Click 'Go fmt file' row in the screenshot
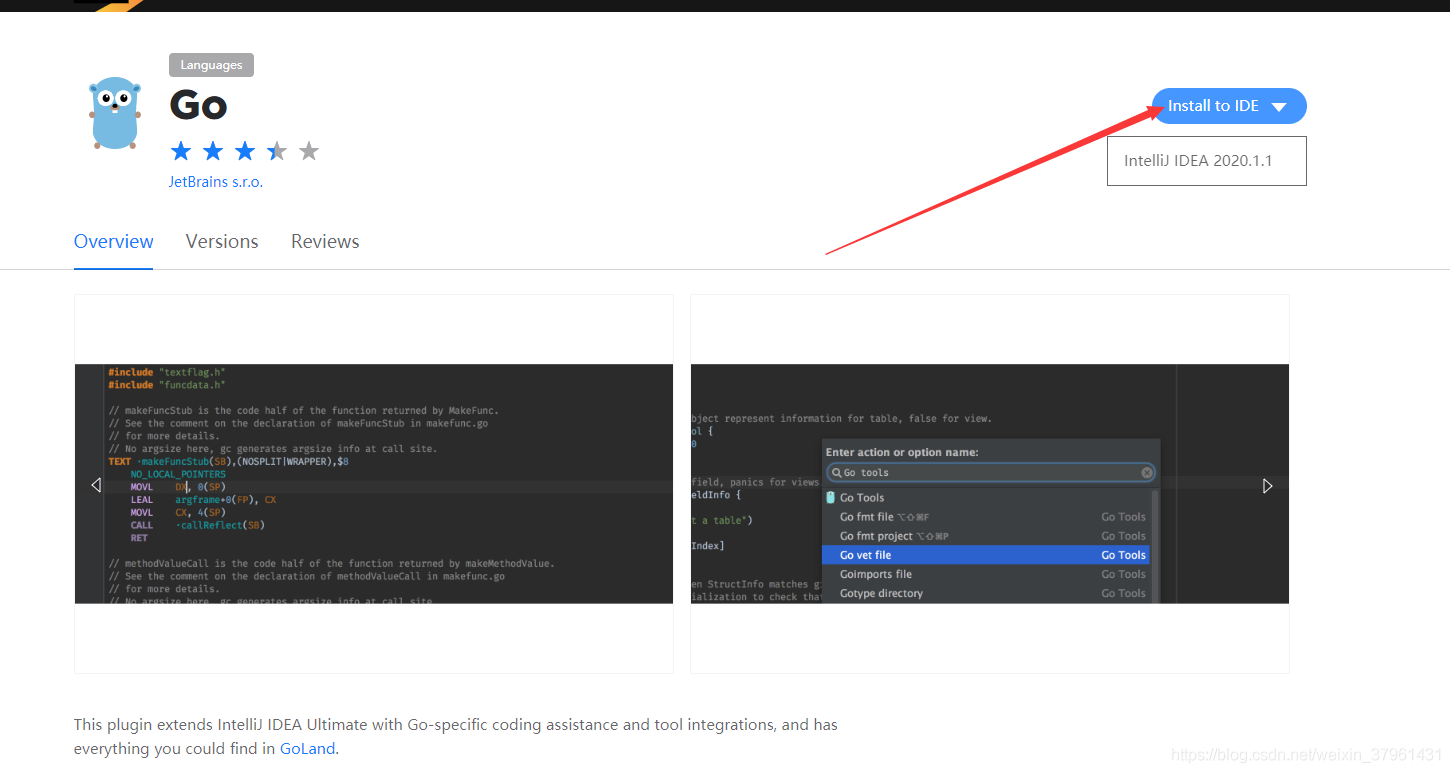The height and width of the screenshot is (773, 1450). coord(986,517)
